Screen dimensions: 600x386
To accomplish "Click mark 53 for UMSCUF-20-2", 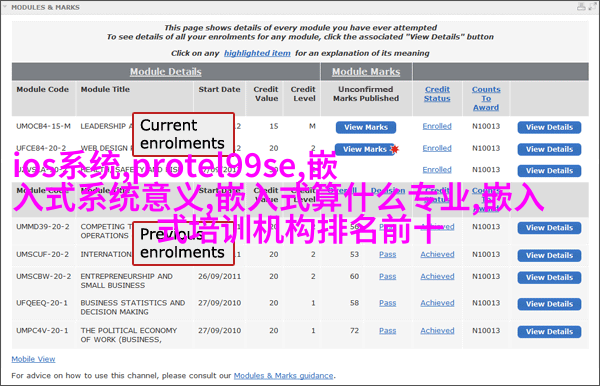I will [x=354, y=254].
